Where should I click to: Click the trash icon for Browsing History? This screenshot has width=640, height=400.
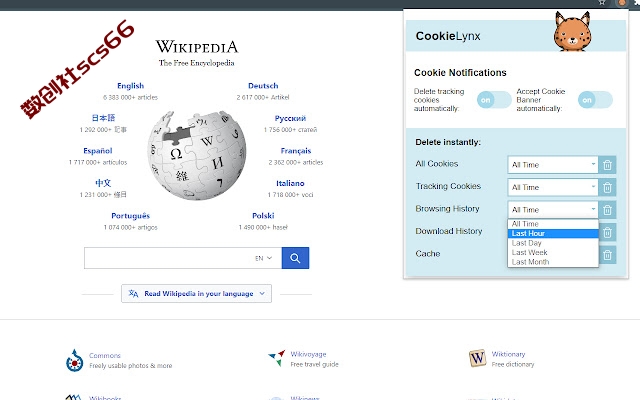tap(607, 210)
